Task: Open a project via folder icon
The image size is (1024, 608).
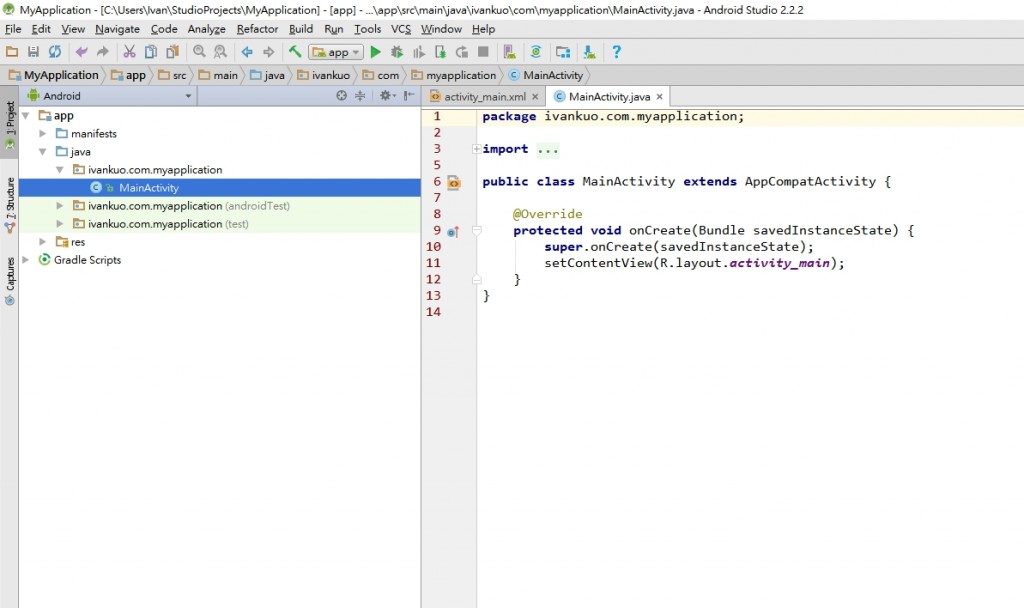Action: pyautogui.click(x=12, y=52)
